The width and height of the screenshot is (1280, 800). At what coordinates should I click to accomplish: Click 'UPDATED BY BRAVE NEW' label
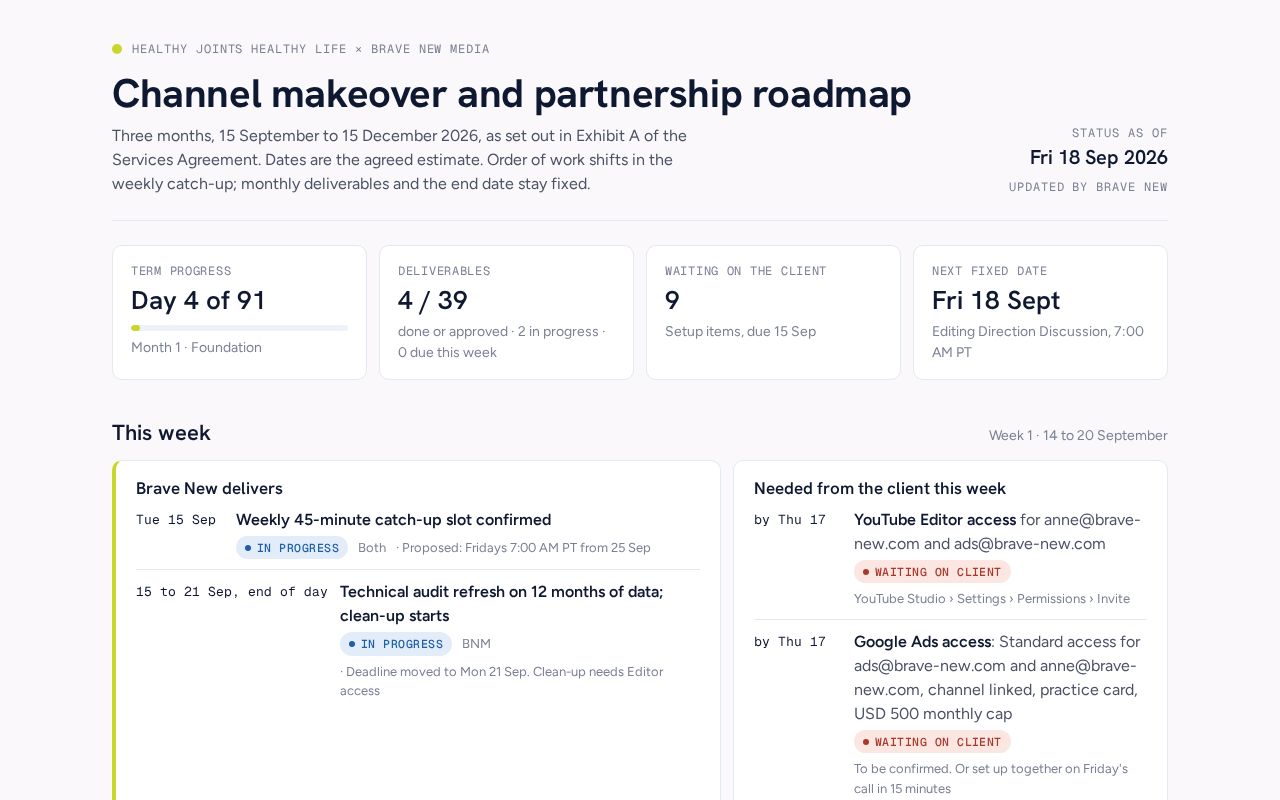pyautogui.click(x=1088, y=187)
